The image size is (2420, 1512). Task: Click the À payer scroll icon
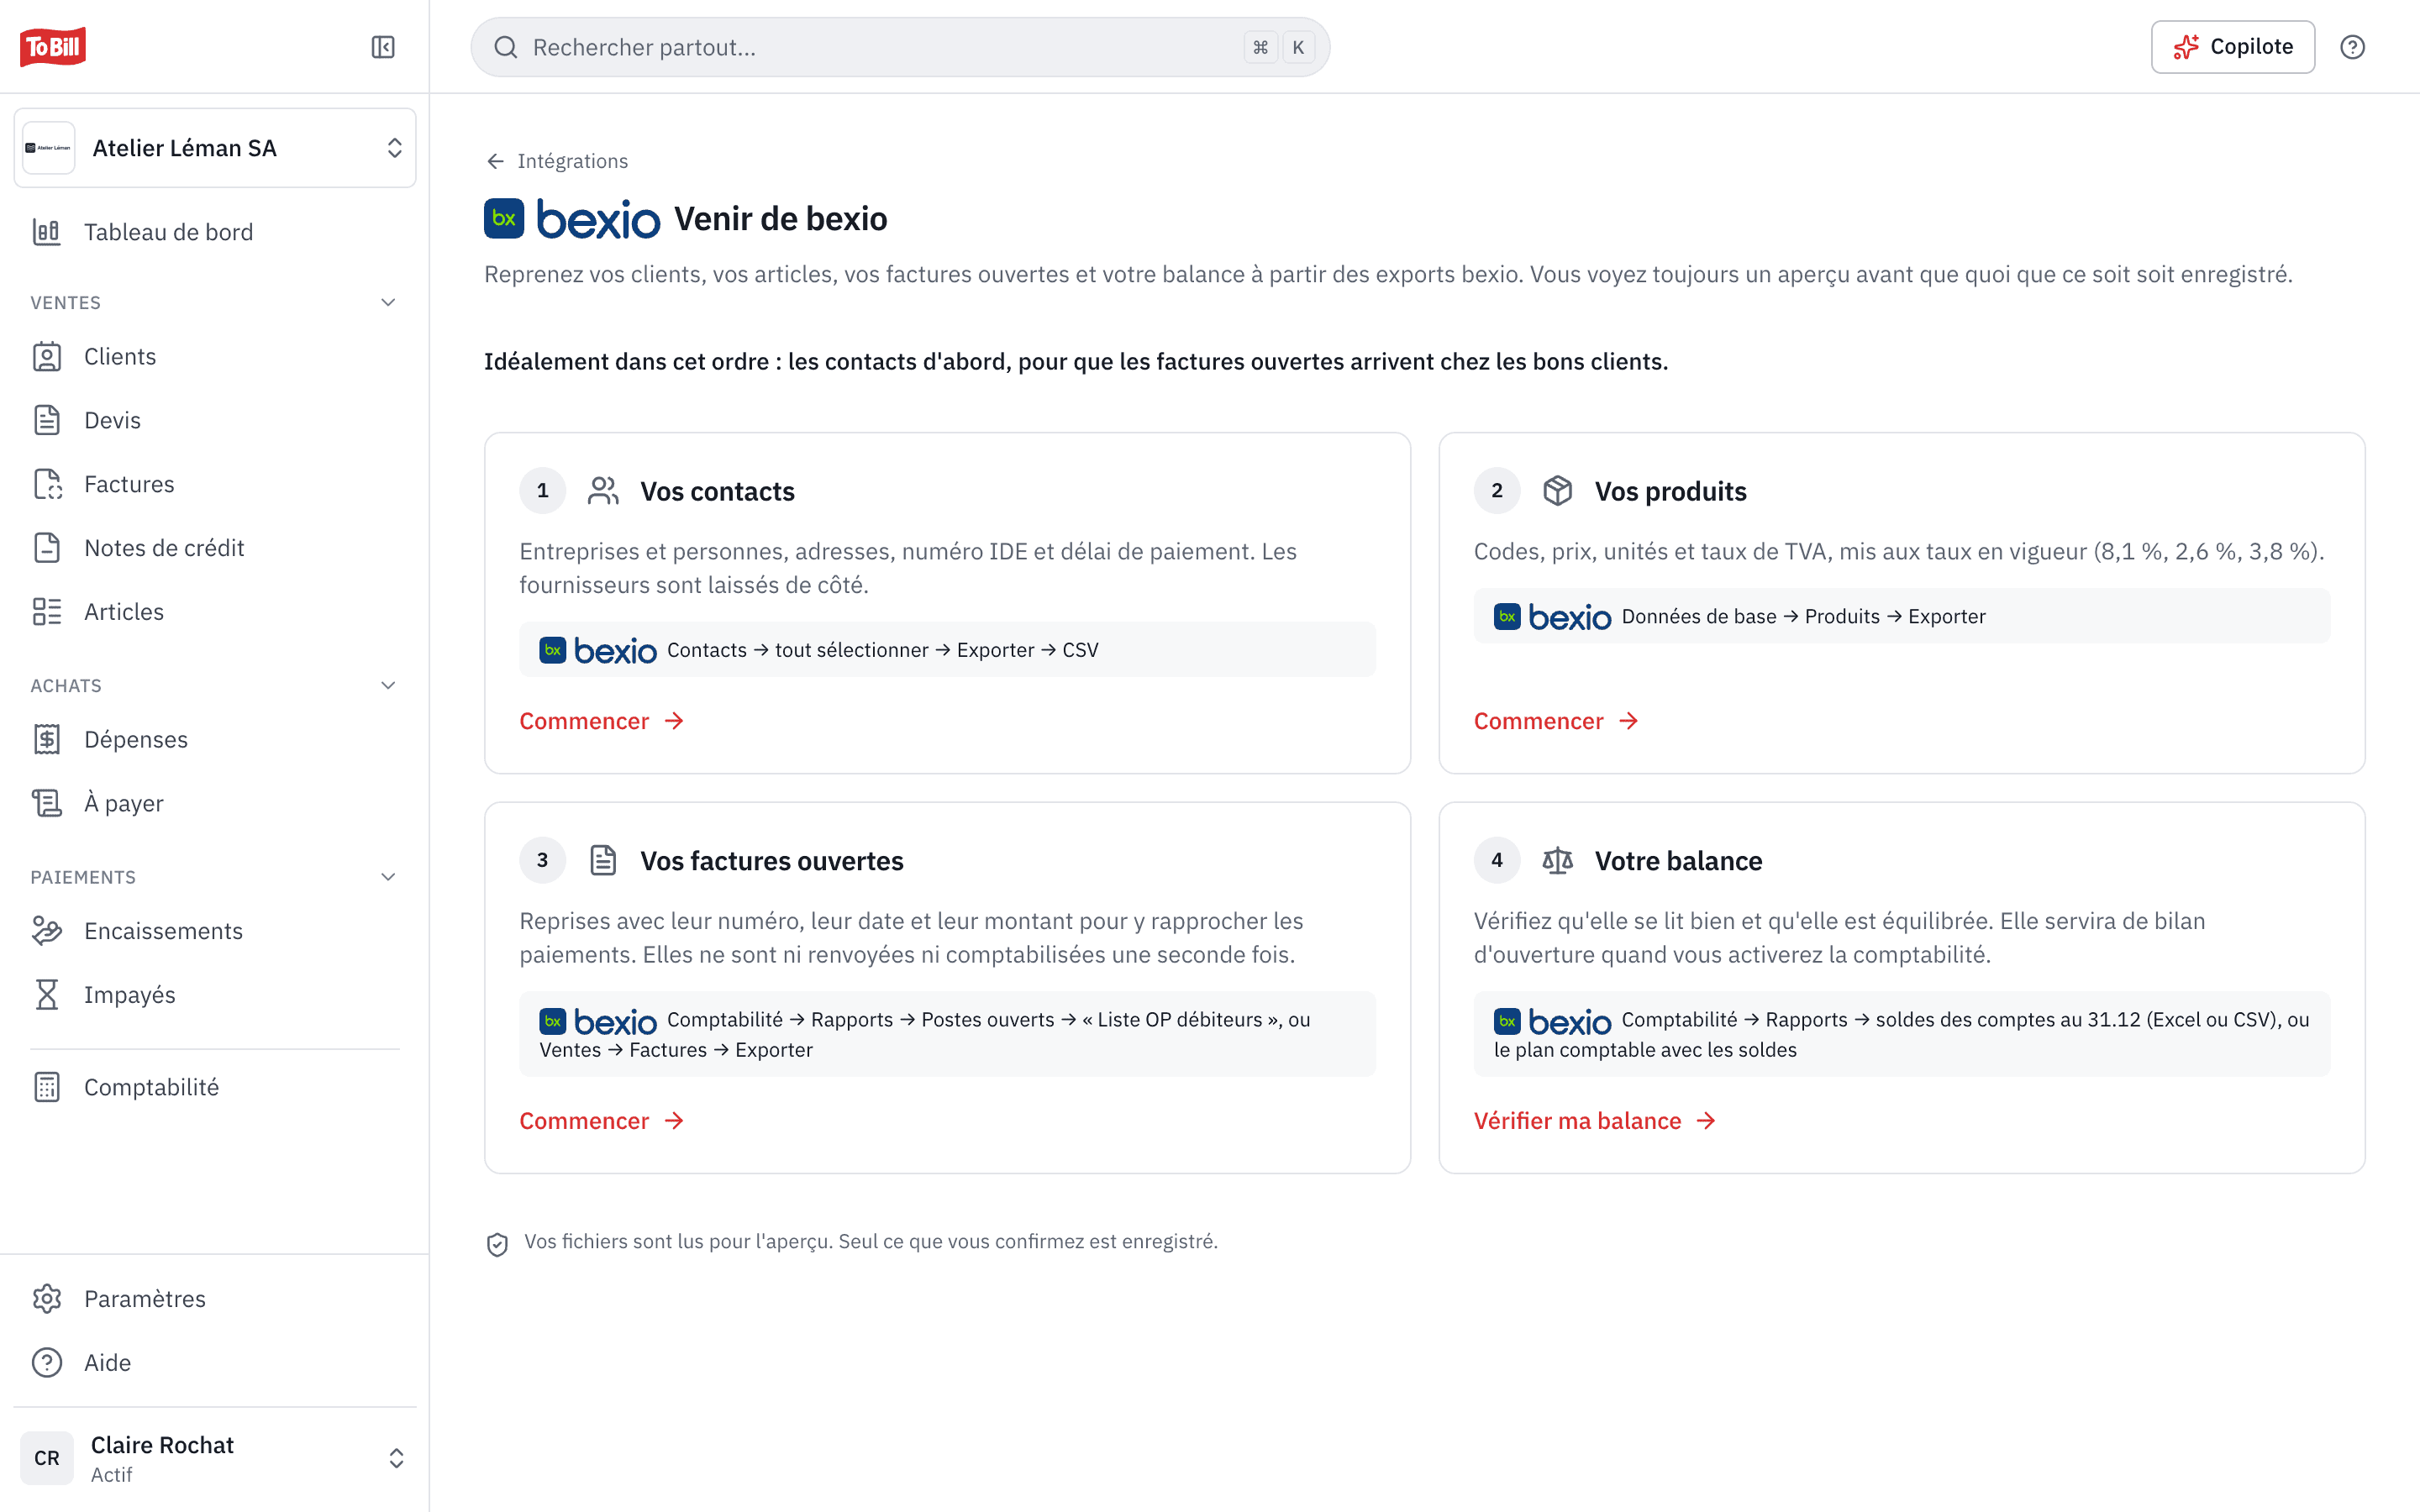(47, 803)
